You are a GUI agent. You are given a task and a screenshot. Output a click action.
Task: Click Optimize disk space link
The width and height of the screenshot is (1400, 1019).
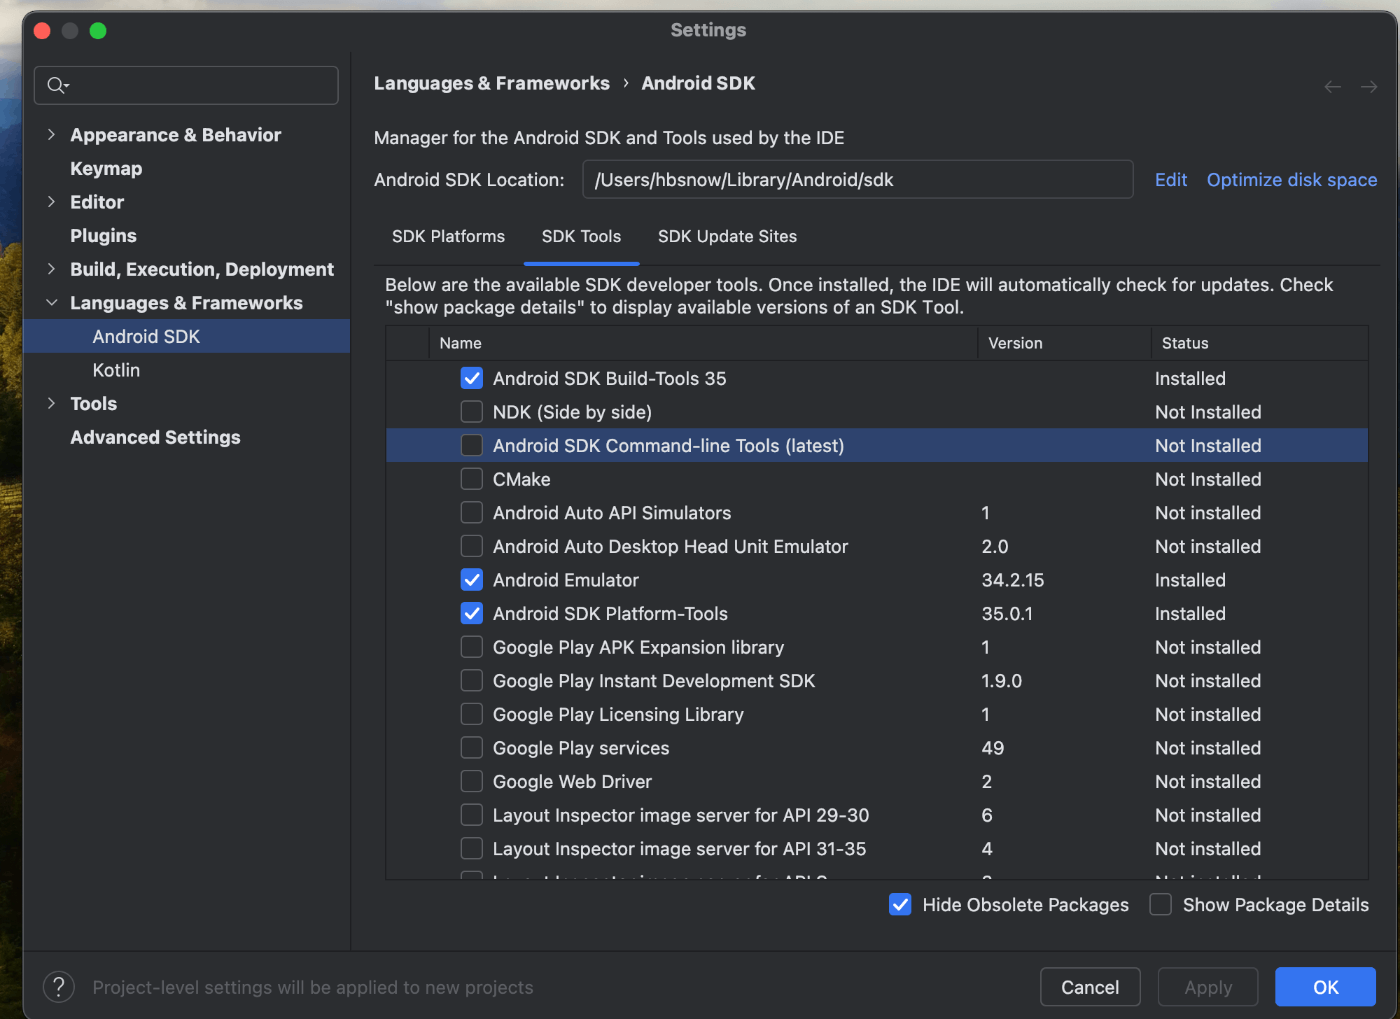[x=1292, y=180]
